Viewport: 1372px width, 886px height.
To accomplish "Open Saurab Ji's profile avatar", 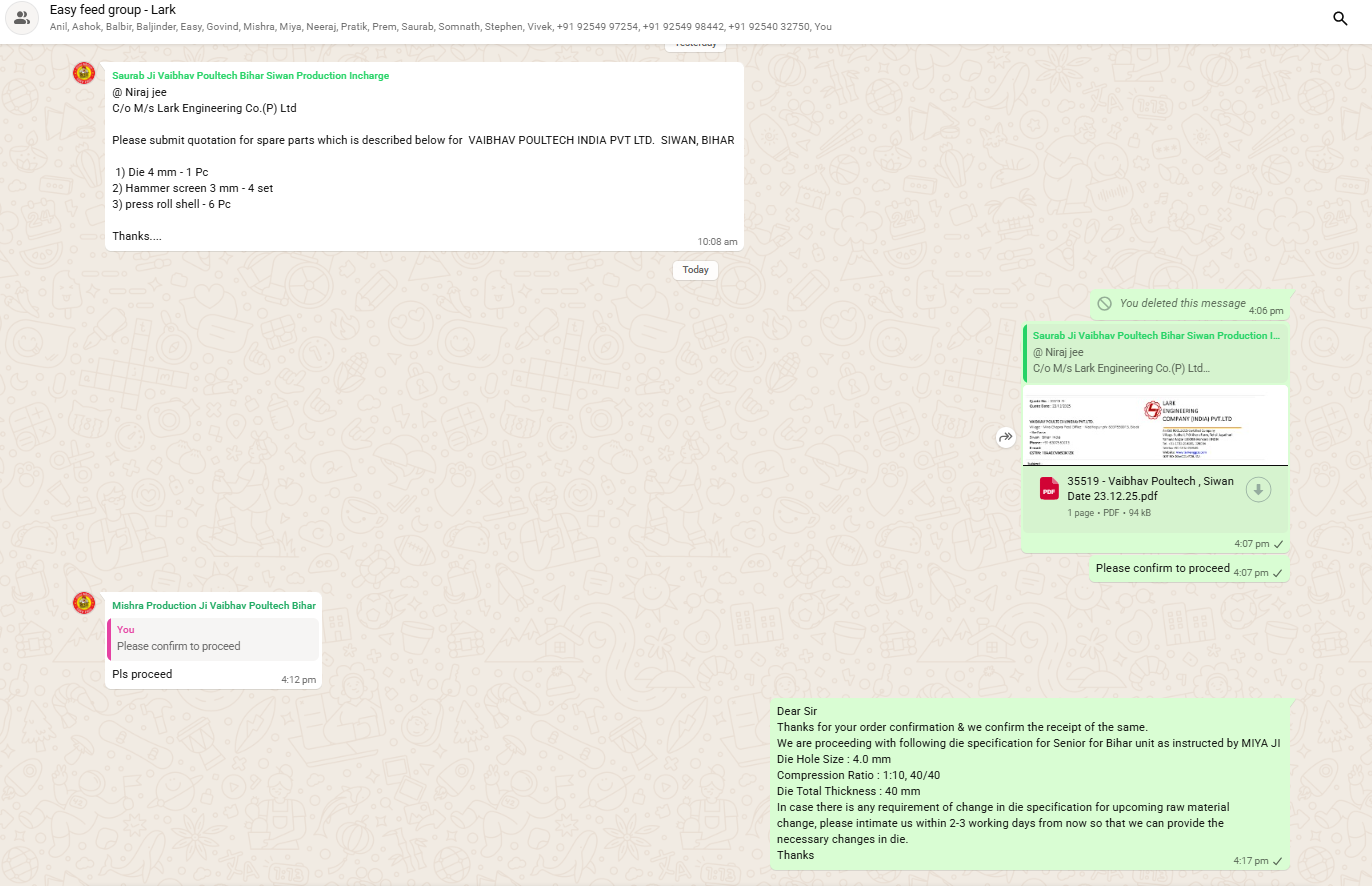I will pos(84,73).
